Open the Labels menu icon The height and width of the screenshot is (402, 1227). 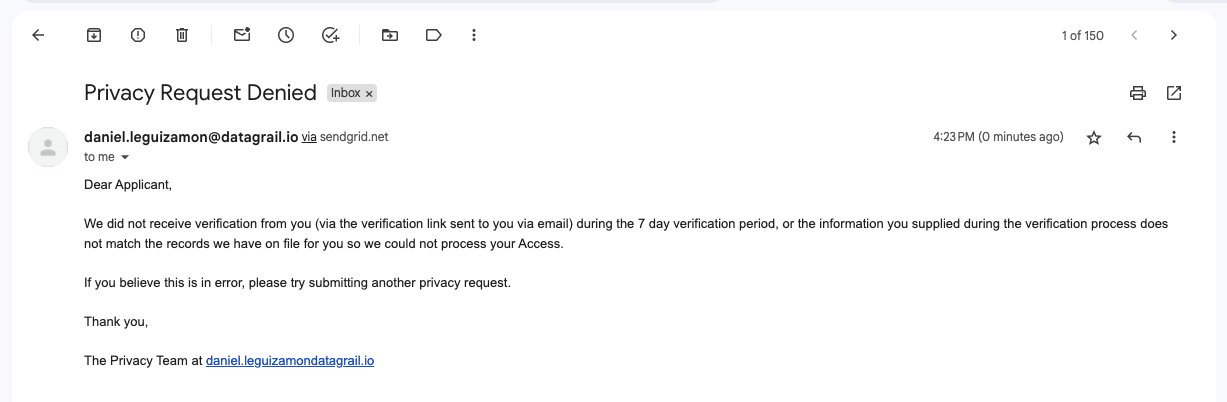pos(433,35)
